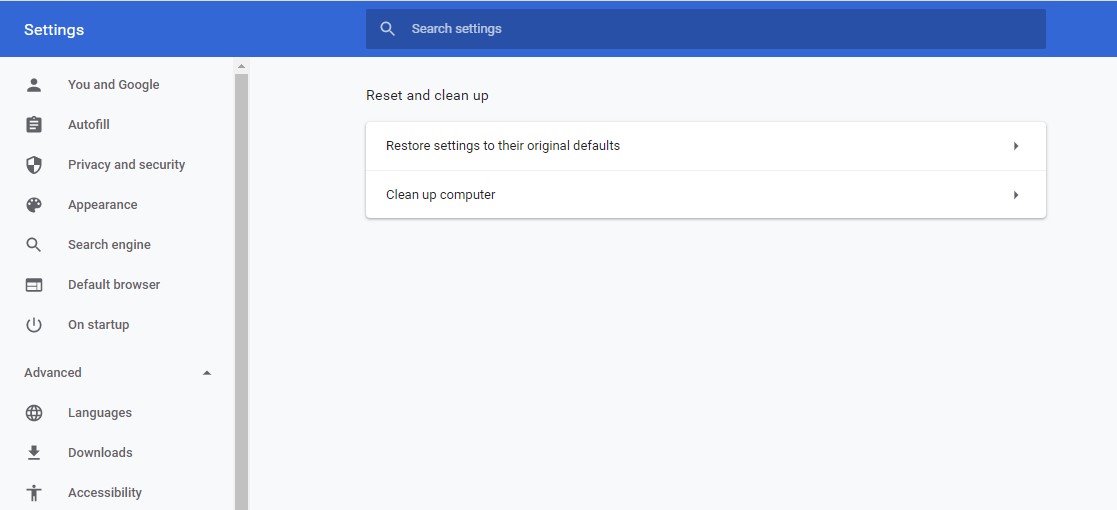Image resolution: width=1117 pixels, height=510 pixels.
Task: Click the sidebar scrollbar up arrow
Action: click(x=241, y=66)
